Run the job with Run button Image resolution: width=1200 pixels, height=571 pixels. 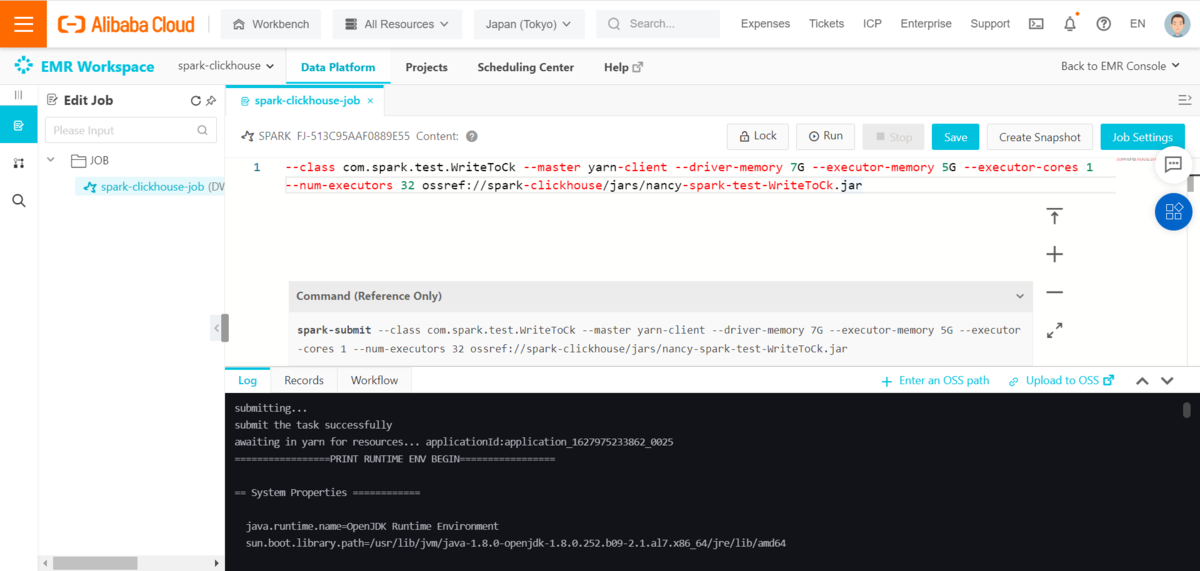(825, 136)
